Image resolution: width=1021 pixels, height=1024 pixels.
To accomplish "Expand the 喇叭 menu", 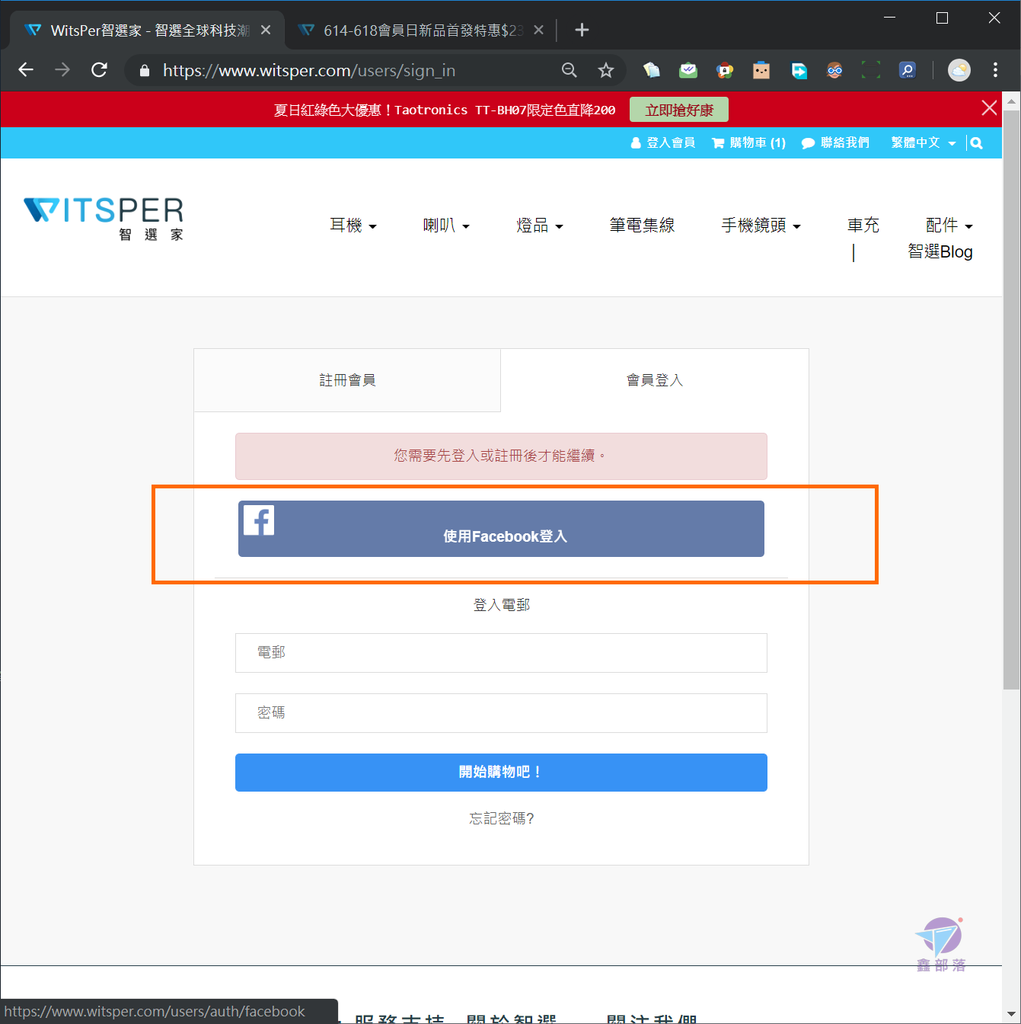I will coord(446,225).
